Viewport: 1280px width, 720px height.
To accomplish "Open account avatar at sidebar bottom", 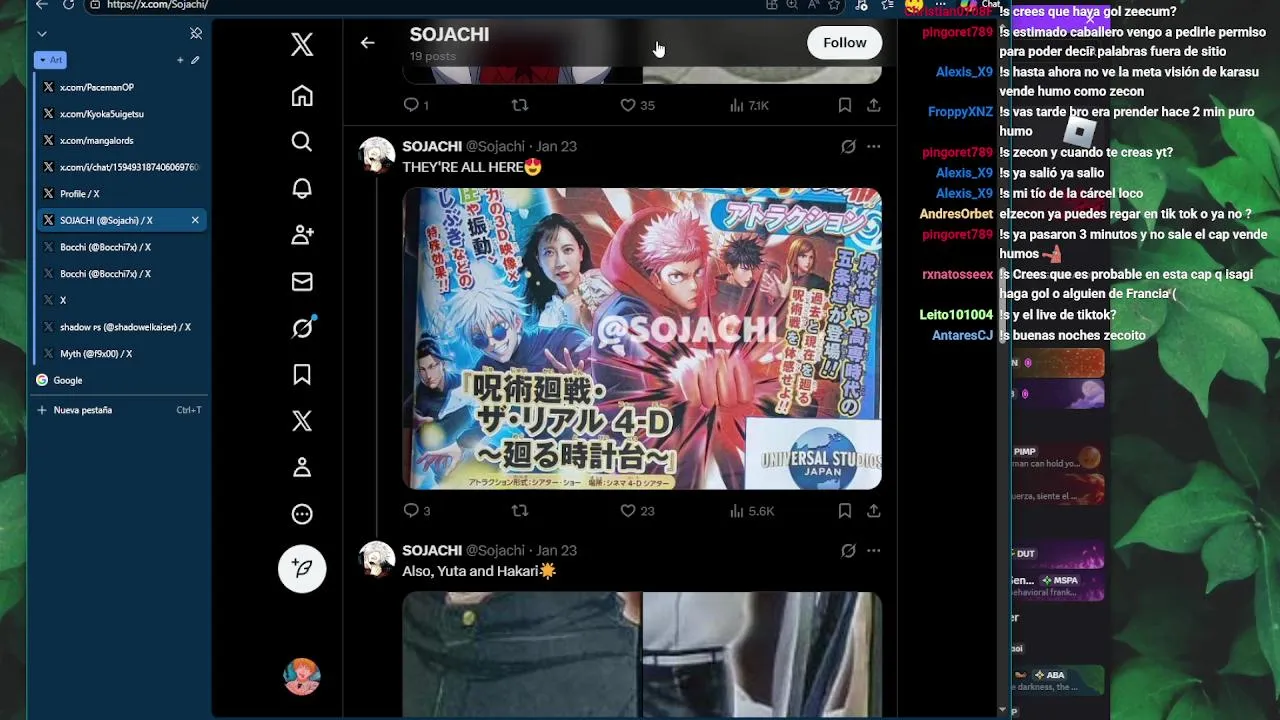I will pos(302,677).
